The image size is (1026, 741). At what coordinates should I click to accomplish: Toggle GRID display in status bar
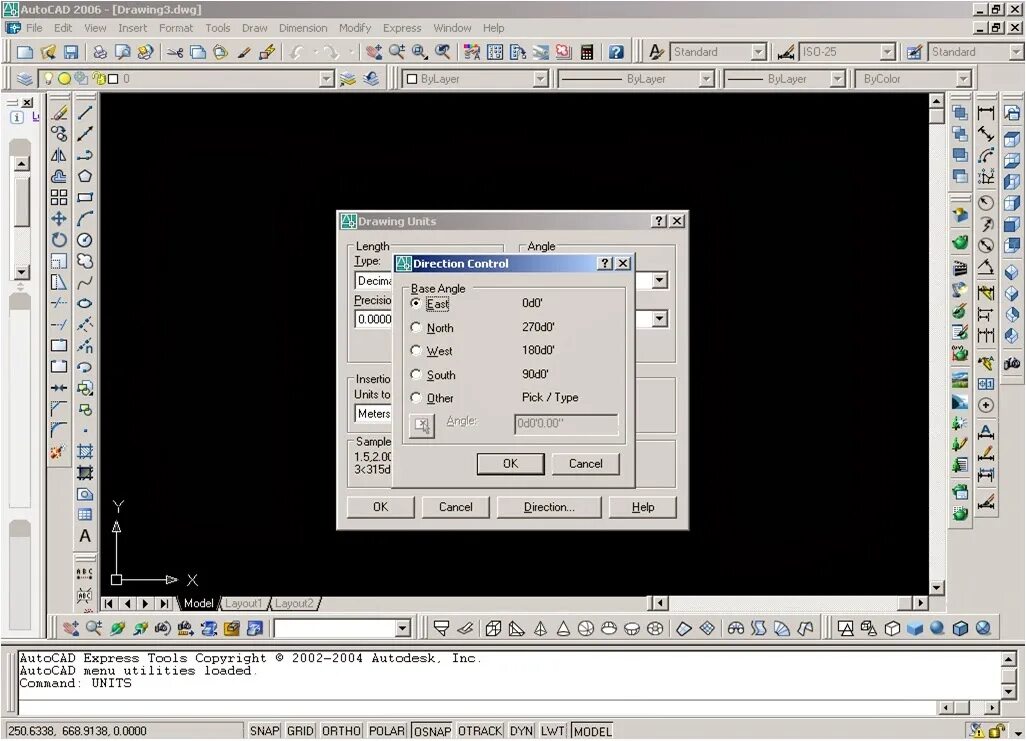(300, 731)
